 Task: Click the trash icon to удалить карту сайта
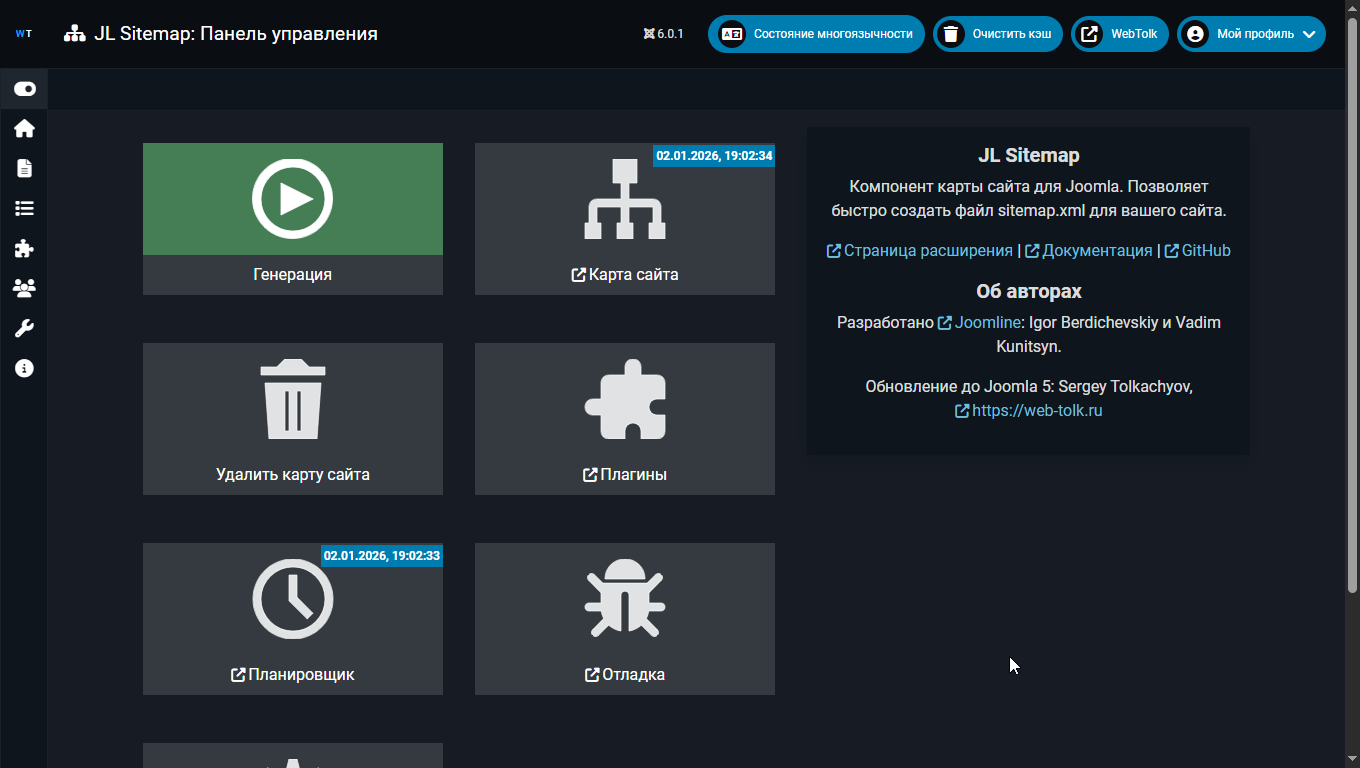[x=292, y=398]
